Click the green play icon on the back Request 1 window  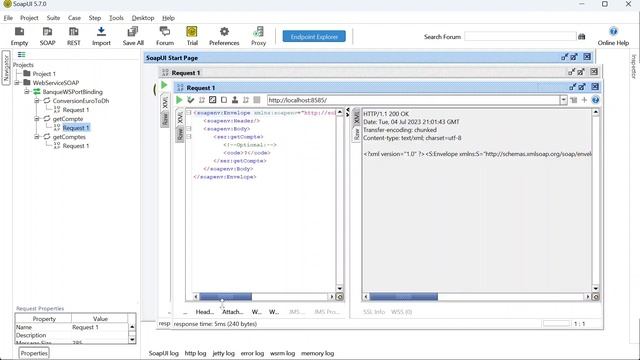(x=164, y=85)
